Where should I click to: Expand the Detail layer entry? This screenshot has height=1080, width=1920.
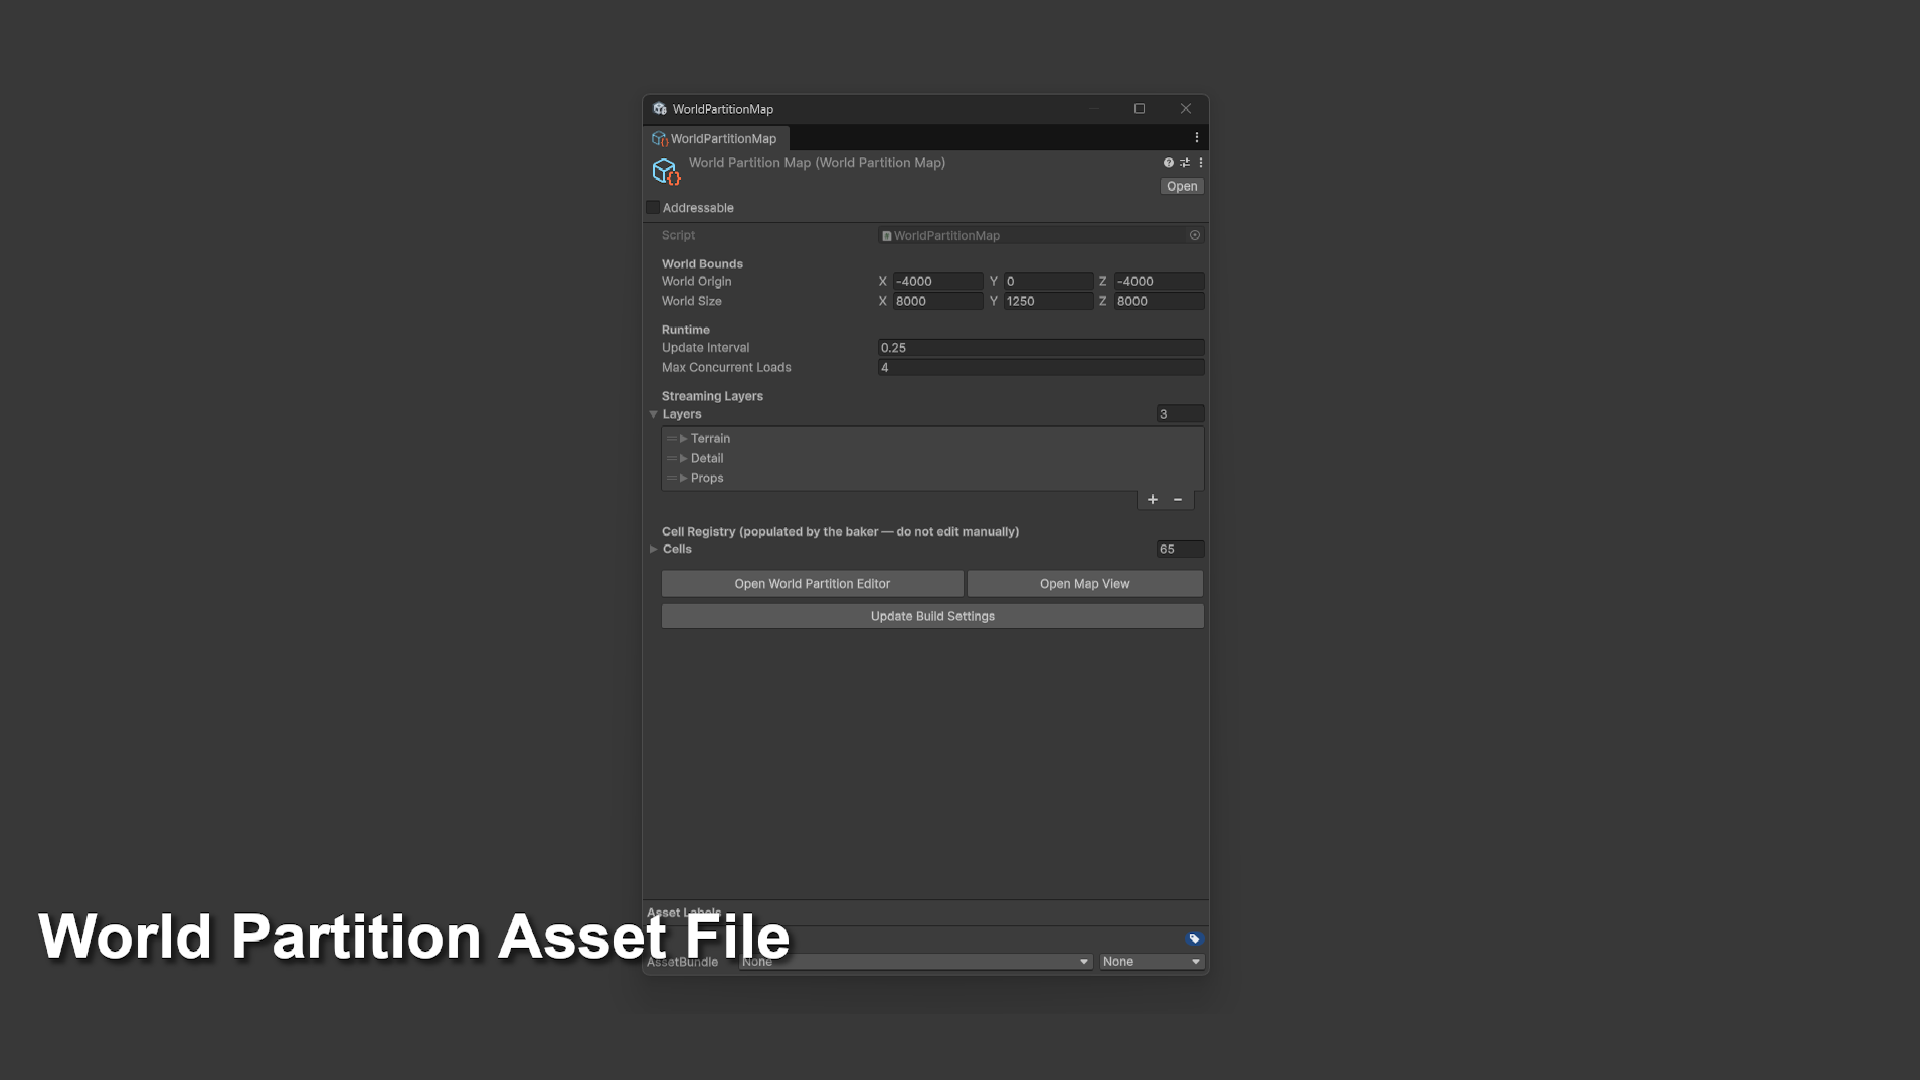click(684, 458)
